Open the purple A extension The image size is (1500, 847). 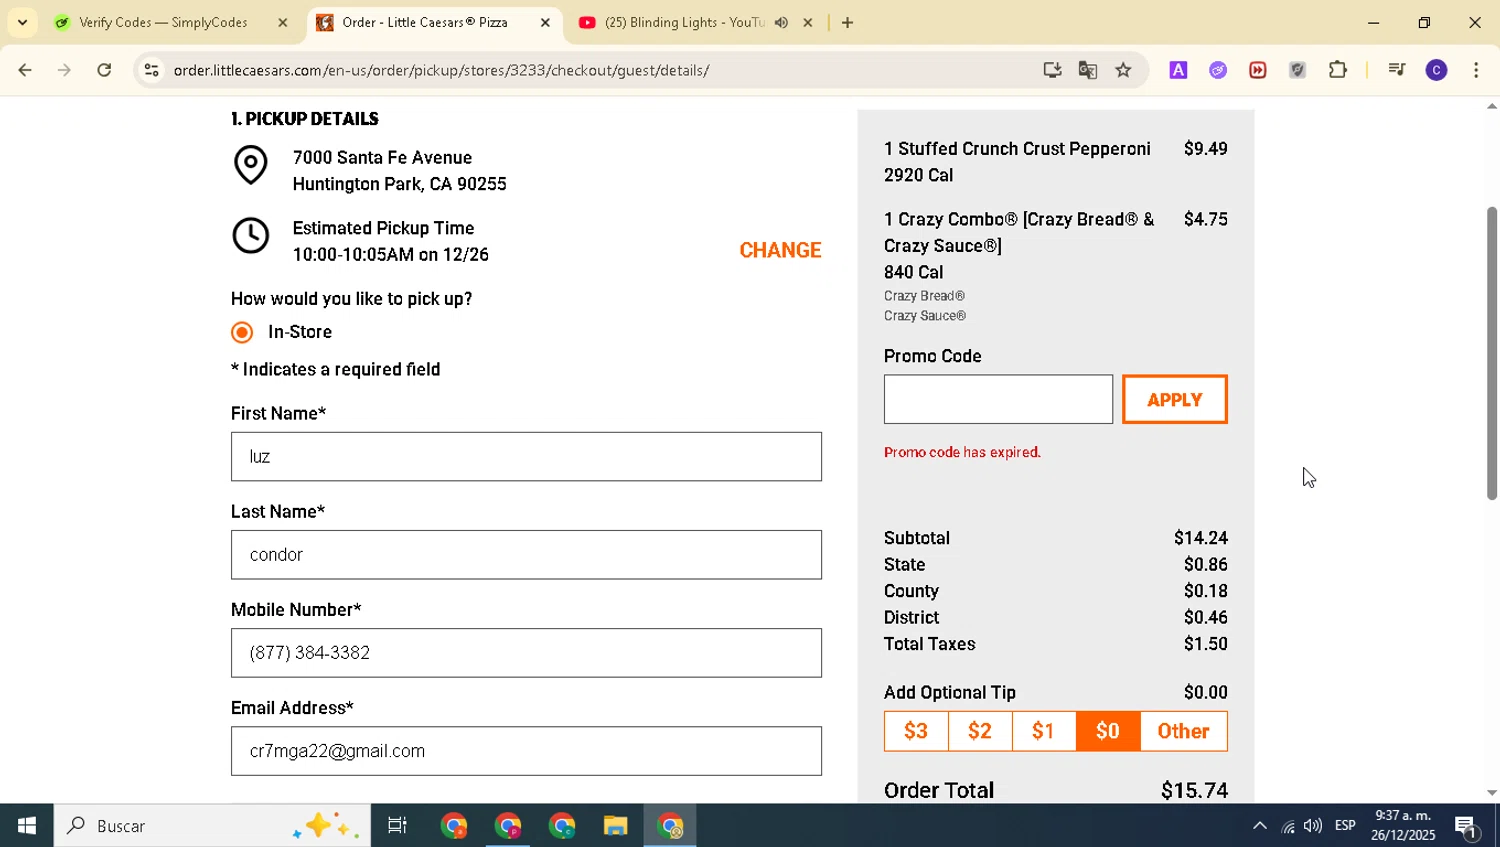coord(1178,70)
